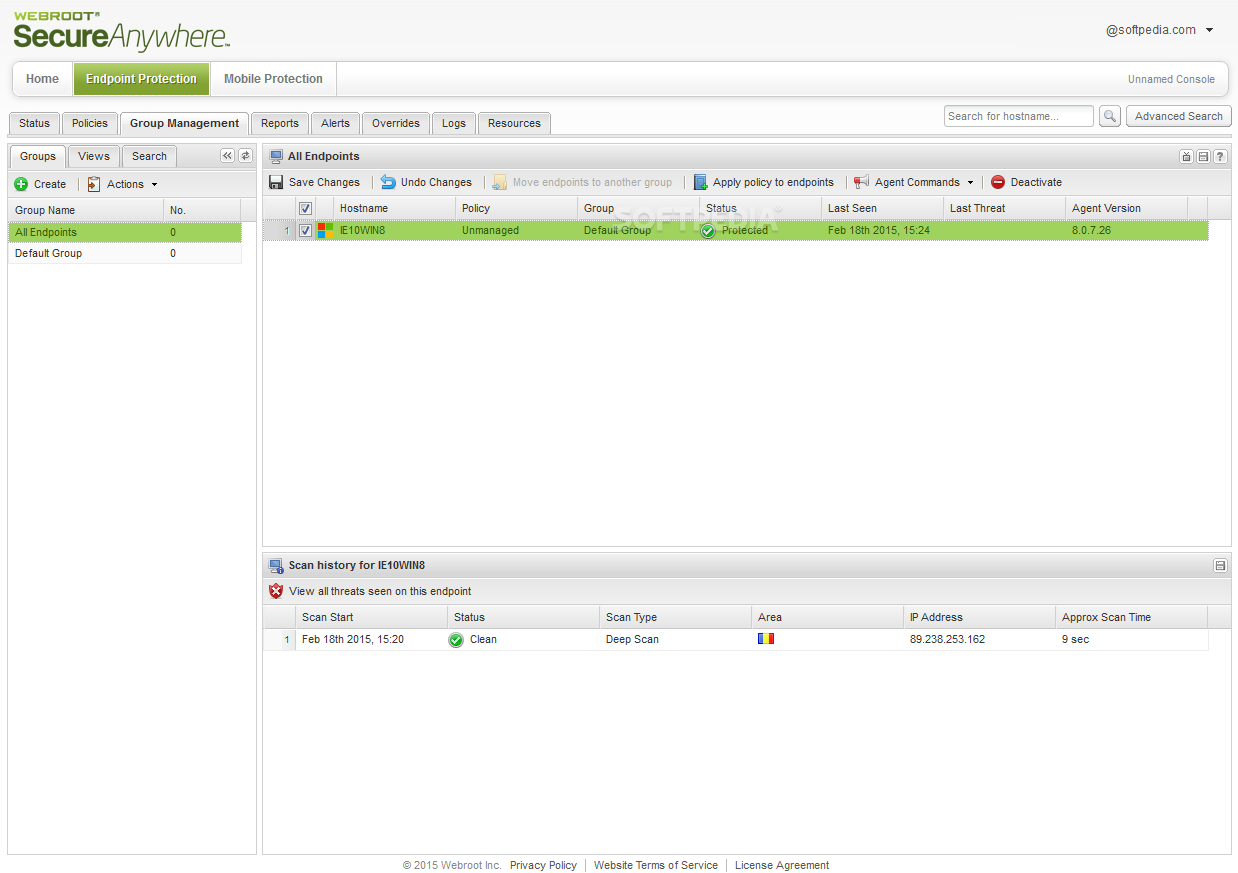The image size is (1238, 873).
Task: Select the Default Group row
Action: (x=125, y=253)
